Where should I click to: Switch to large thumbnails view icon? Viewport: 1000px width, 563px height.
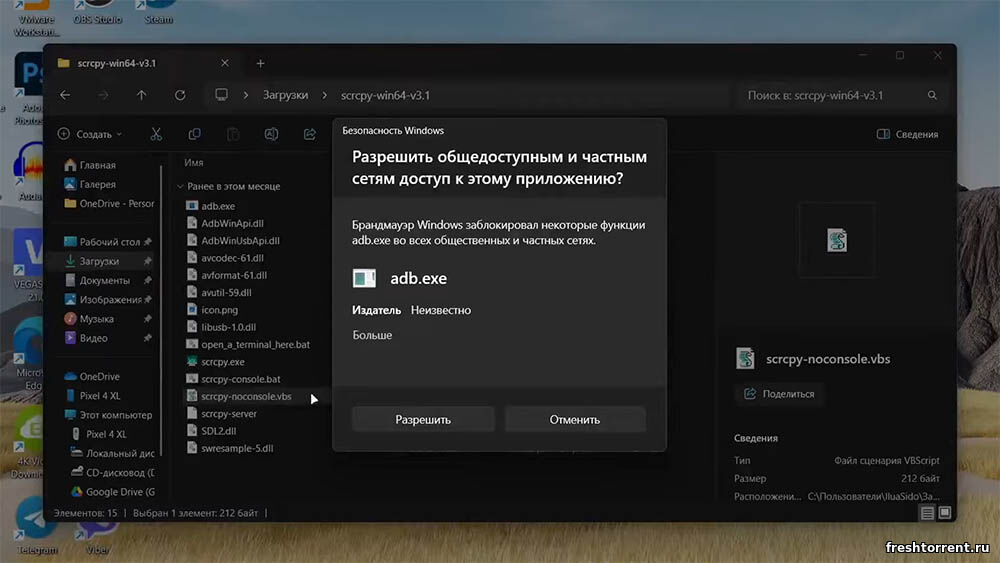(945, 513)
